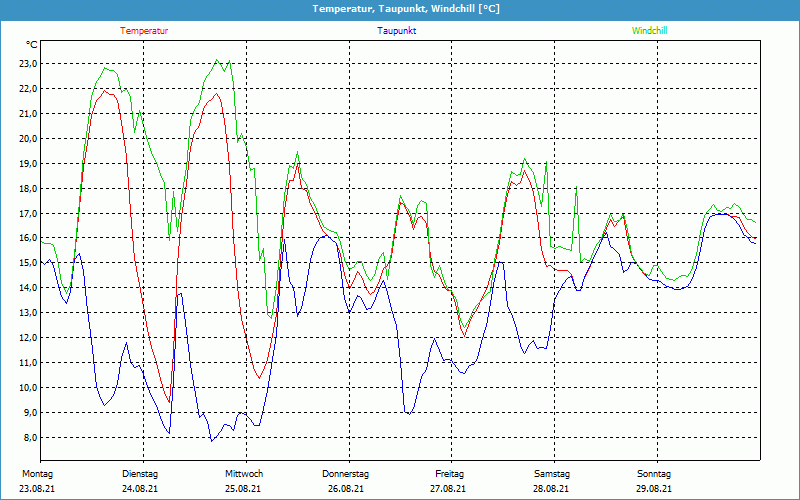The width and height of the screenshot is (800, 500).
Task: Click the 24.08.21 date label
Action: tap(140, 489)
